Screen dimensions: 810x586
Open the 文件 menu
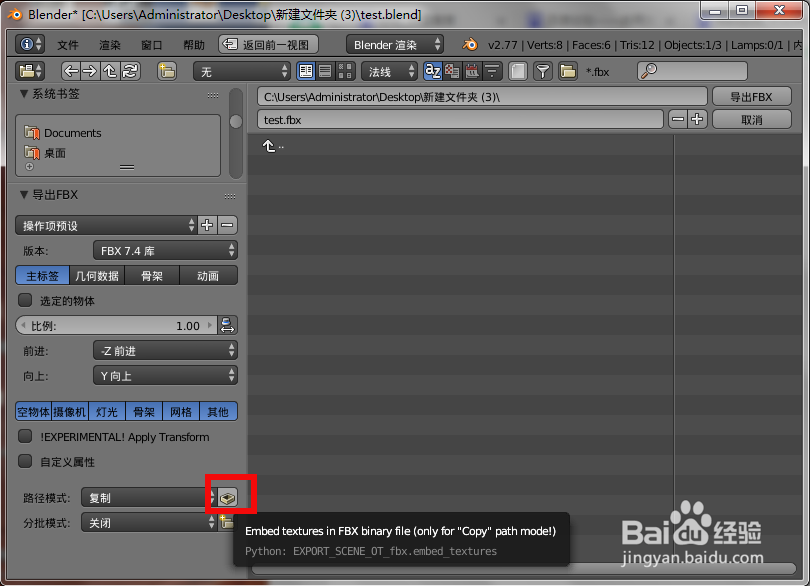(x=68, y=45)
